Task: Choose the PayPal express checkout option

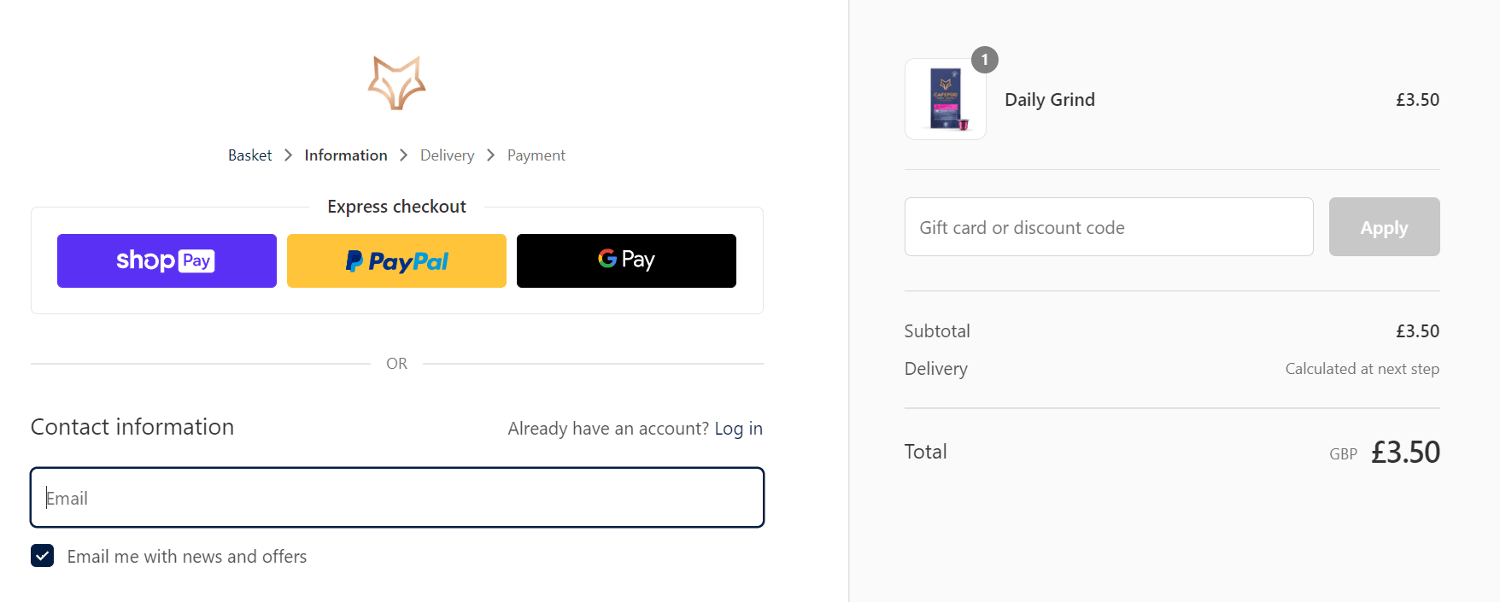Action: coord(396,260)
